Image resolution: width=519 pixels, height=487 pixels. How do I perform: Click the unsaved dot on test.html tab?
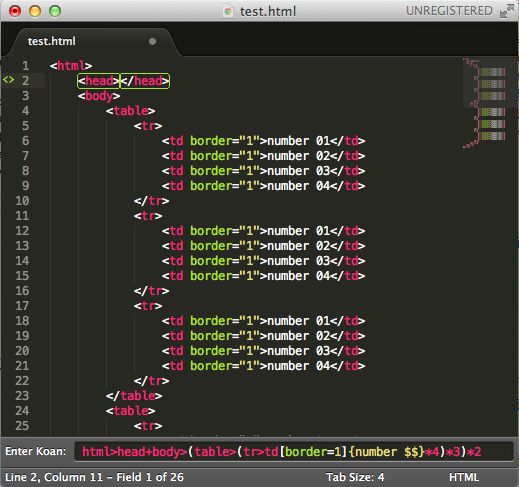point(152,41)
